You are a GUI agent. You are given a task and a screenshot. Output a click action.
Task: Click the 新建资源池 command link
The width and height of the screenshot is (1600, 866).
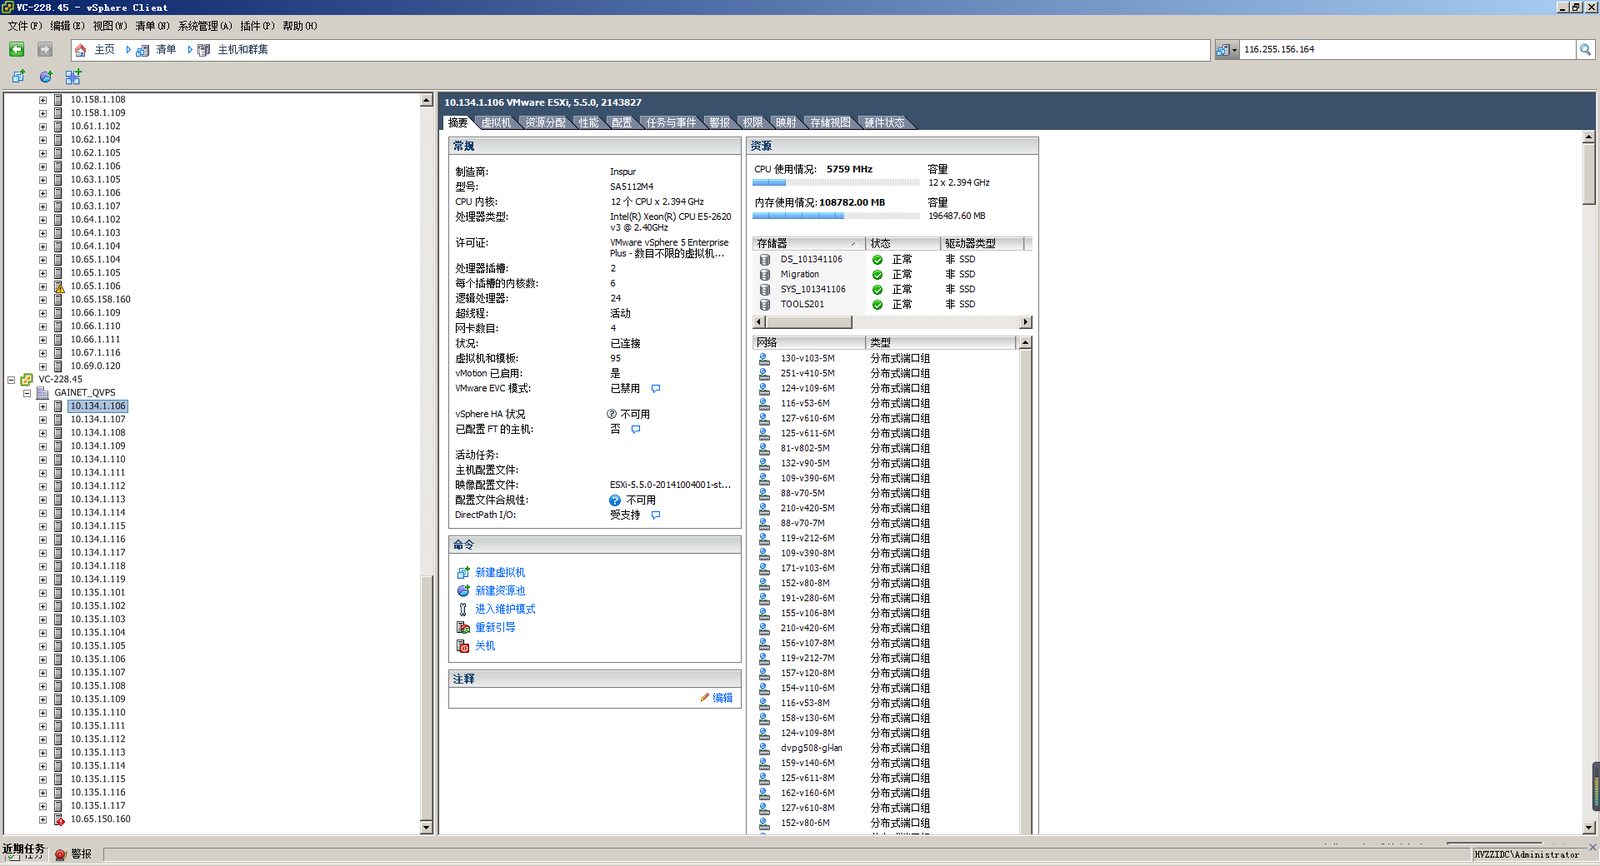click(x=500, y=591)
